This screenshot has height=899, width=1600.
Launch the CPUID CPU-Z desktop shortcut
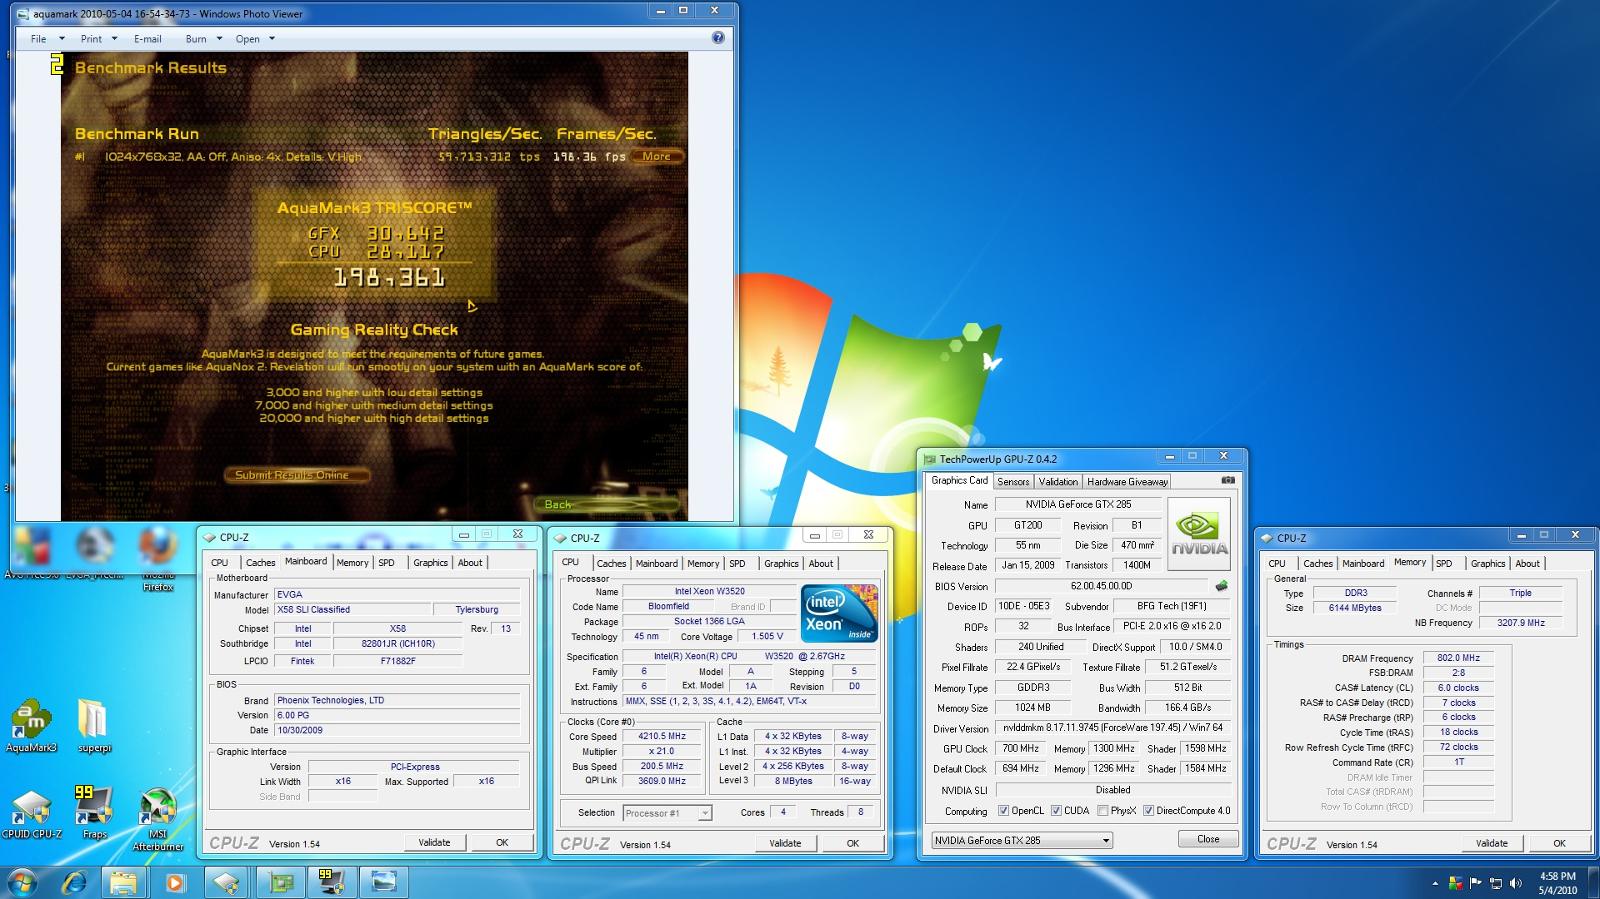(x=31, y=813)
